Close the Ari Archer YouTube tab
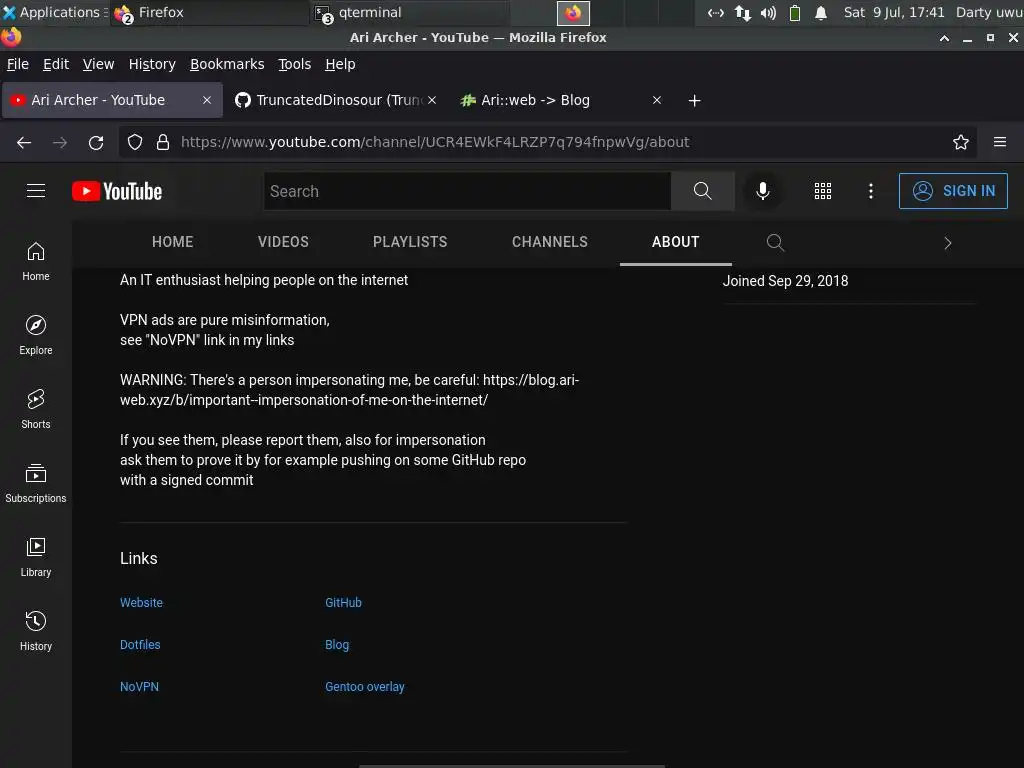This screenshot has height=768, width=1024. point(207,100)
